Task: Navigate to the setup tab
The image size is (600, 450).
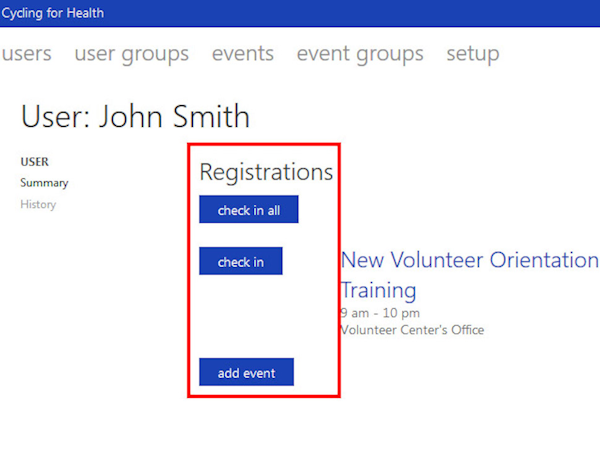Action: (472, 54)
